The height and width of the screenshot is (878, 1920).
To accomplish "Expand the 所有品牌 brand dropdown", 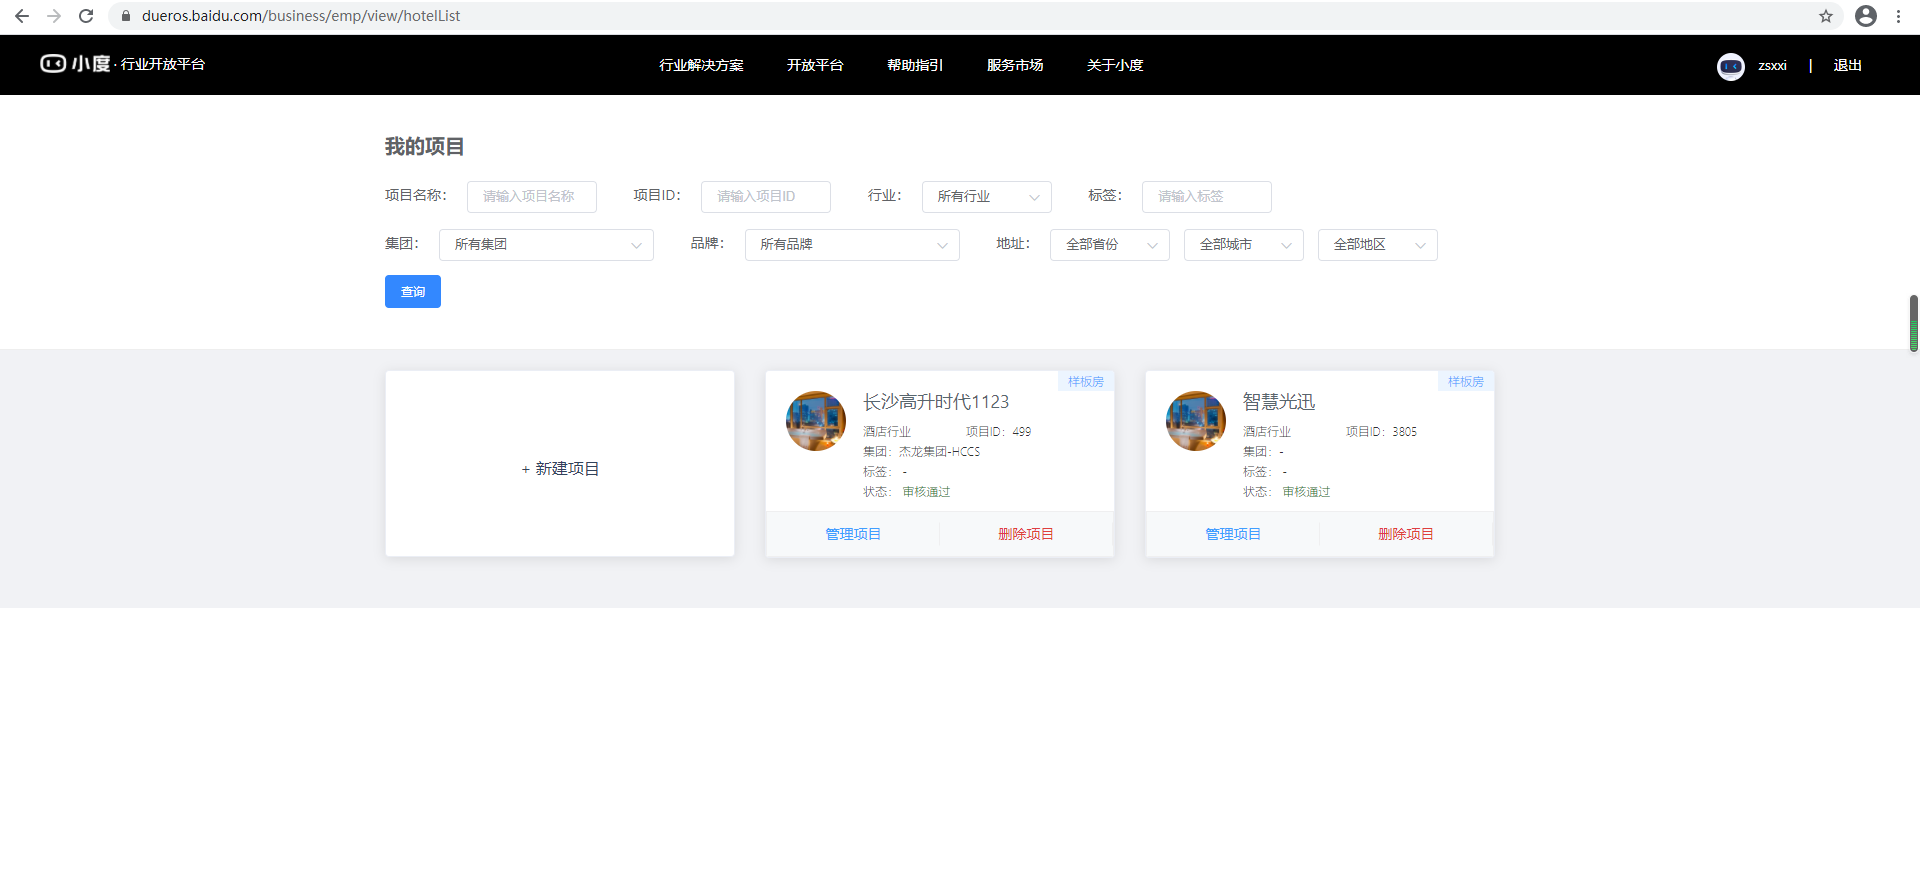I will tap(852, 245).
